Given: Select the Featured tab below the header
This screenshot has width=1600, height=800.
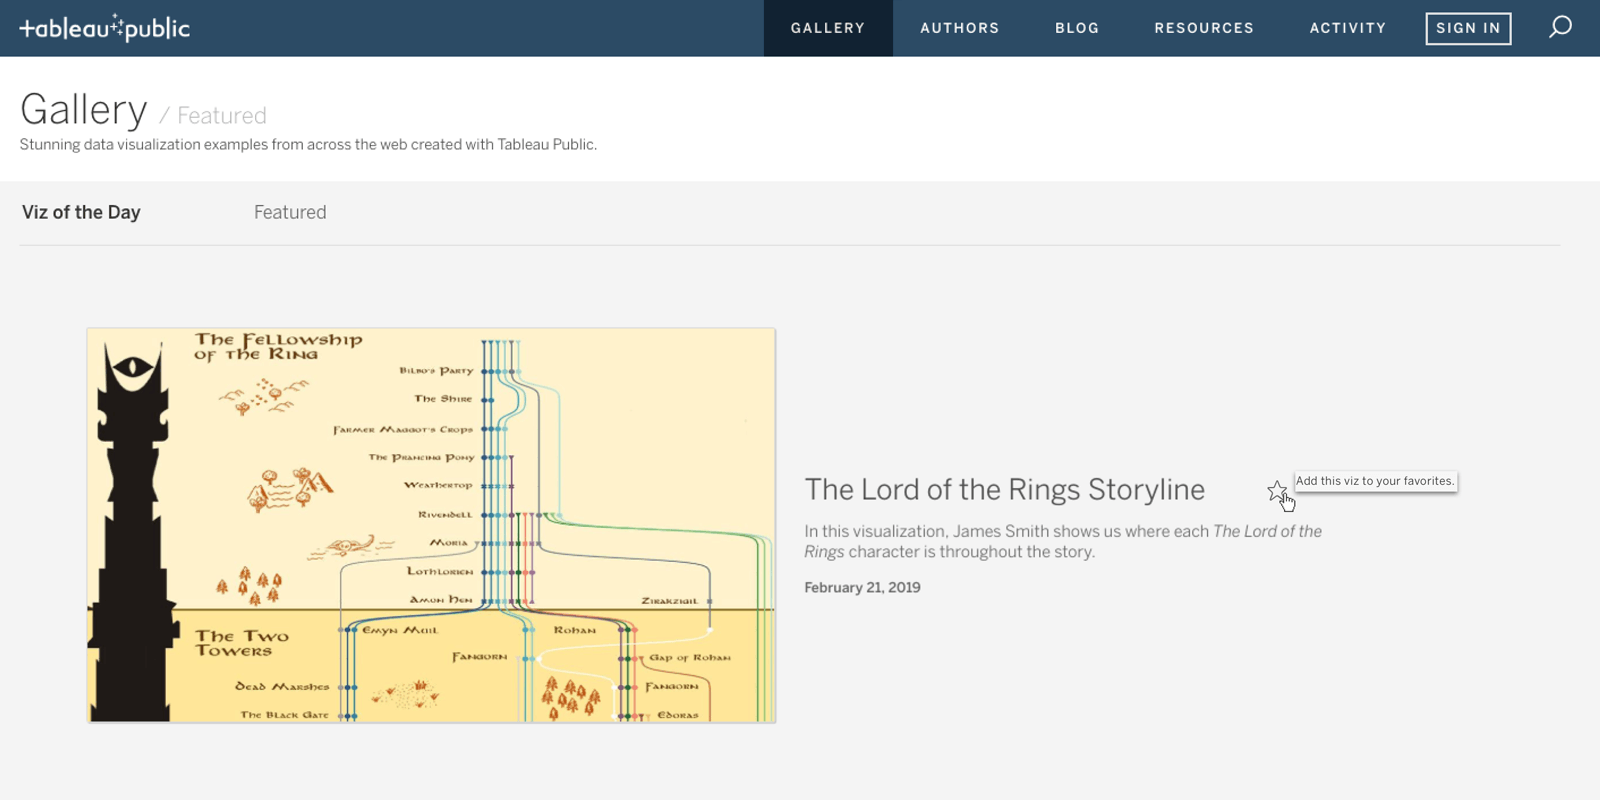Looking at the screenshot, I should click(x=290, y=212).
